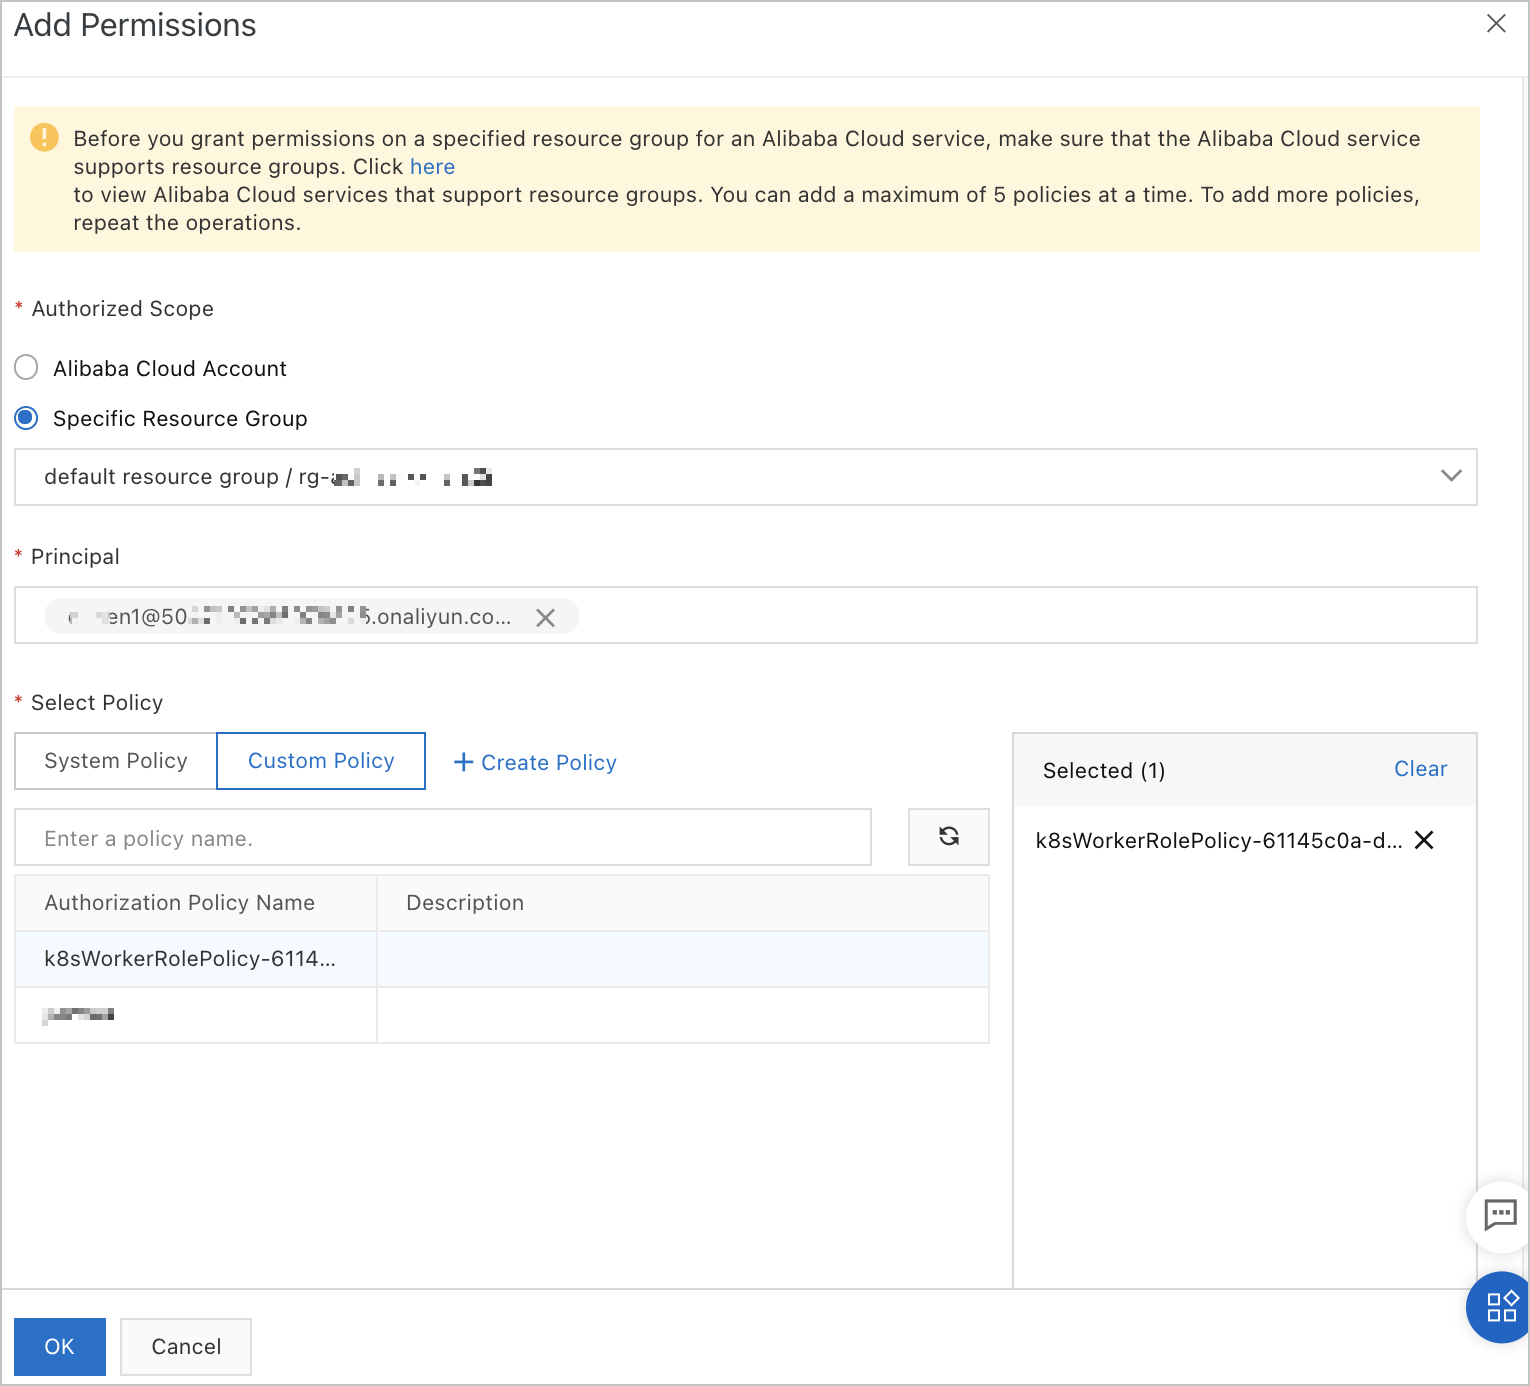This screenshot has width=1530, height=1386.
Task: Click the refresh policy list icon
Action: (x=948, y=837)
